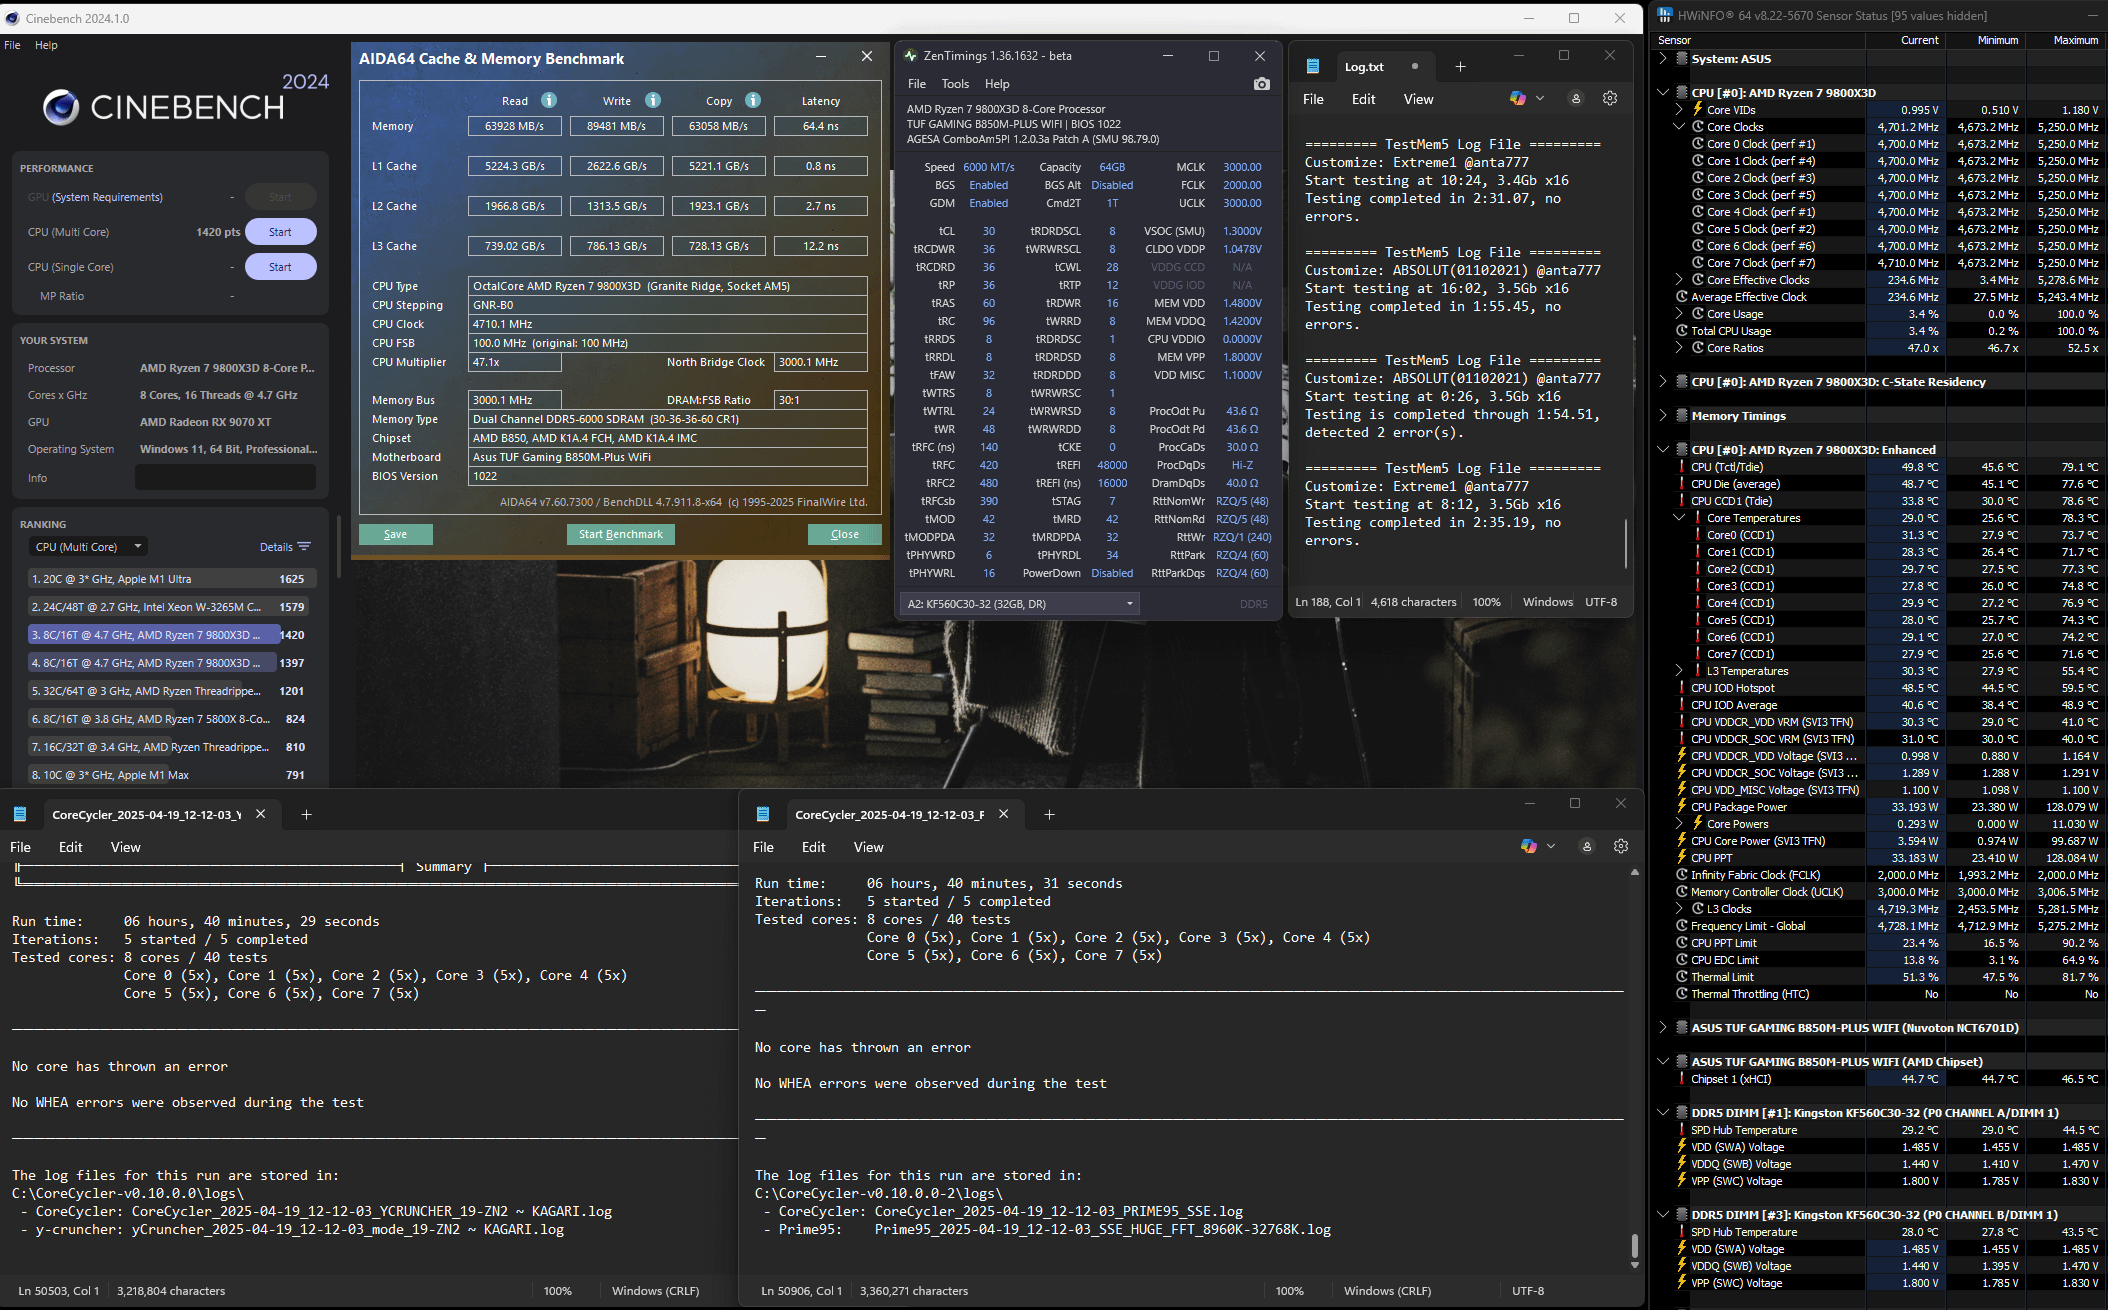
Task: Add a new tab in the Log.txt Notepad
Action: point(1460,67)
